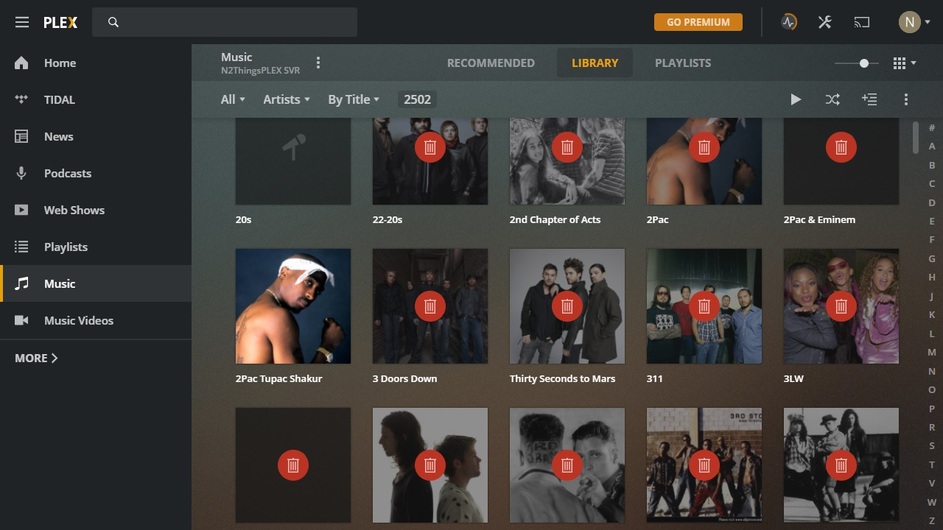Open the Settings wrench icon

pyautogui.click(x=825, y=22)
